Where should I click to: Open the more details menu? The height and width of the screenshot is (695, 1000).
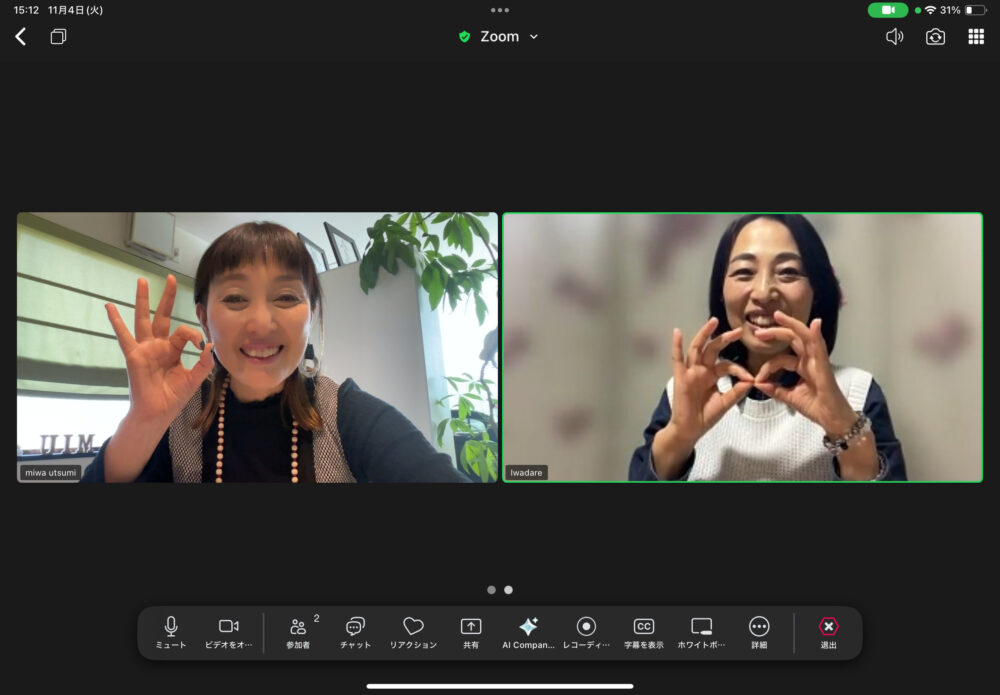[759, 632]
